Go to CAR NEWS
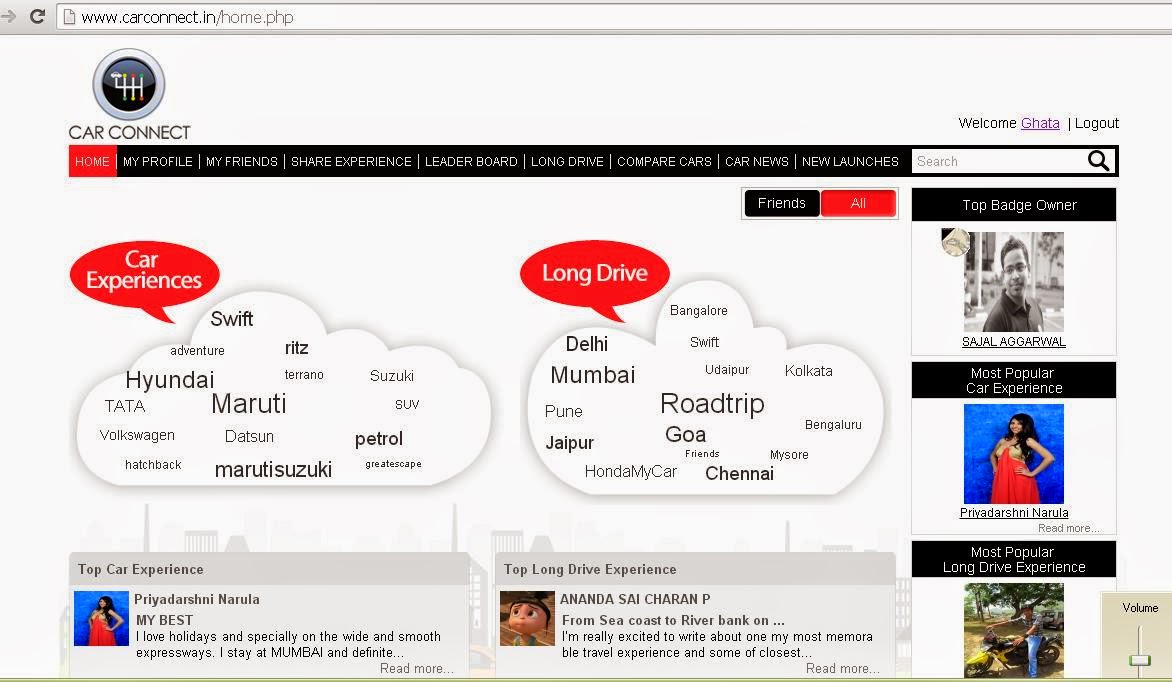Image resolution: width=1172 pixels, height=682 pixels. [x=756, y=162]
